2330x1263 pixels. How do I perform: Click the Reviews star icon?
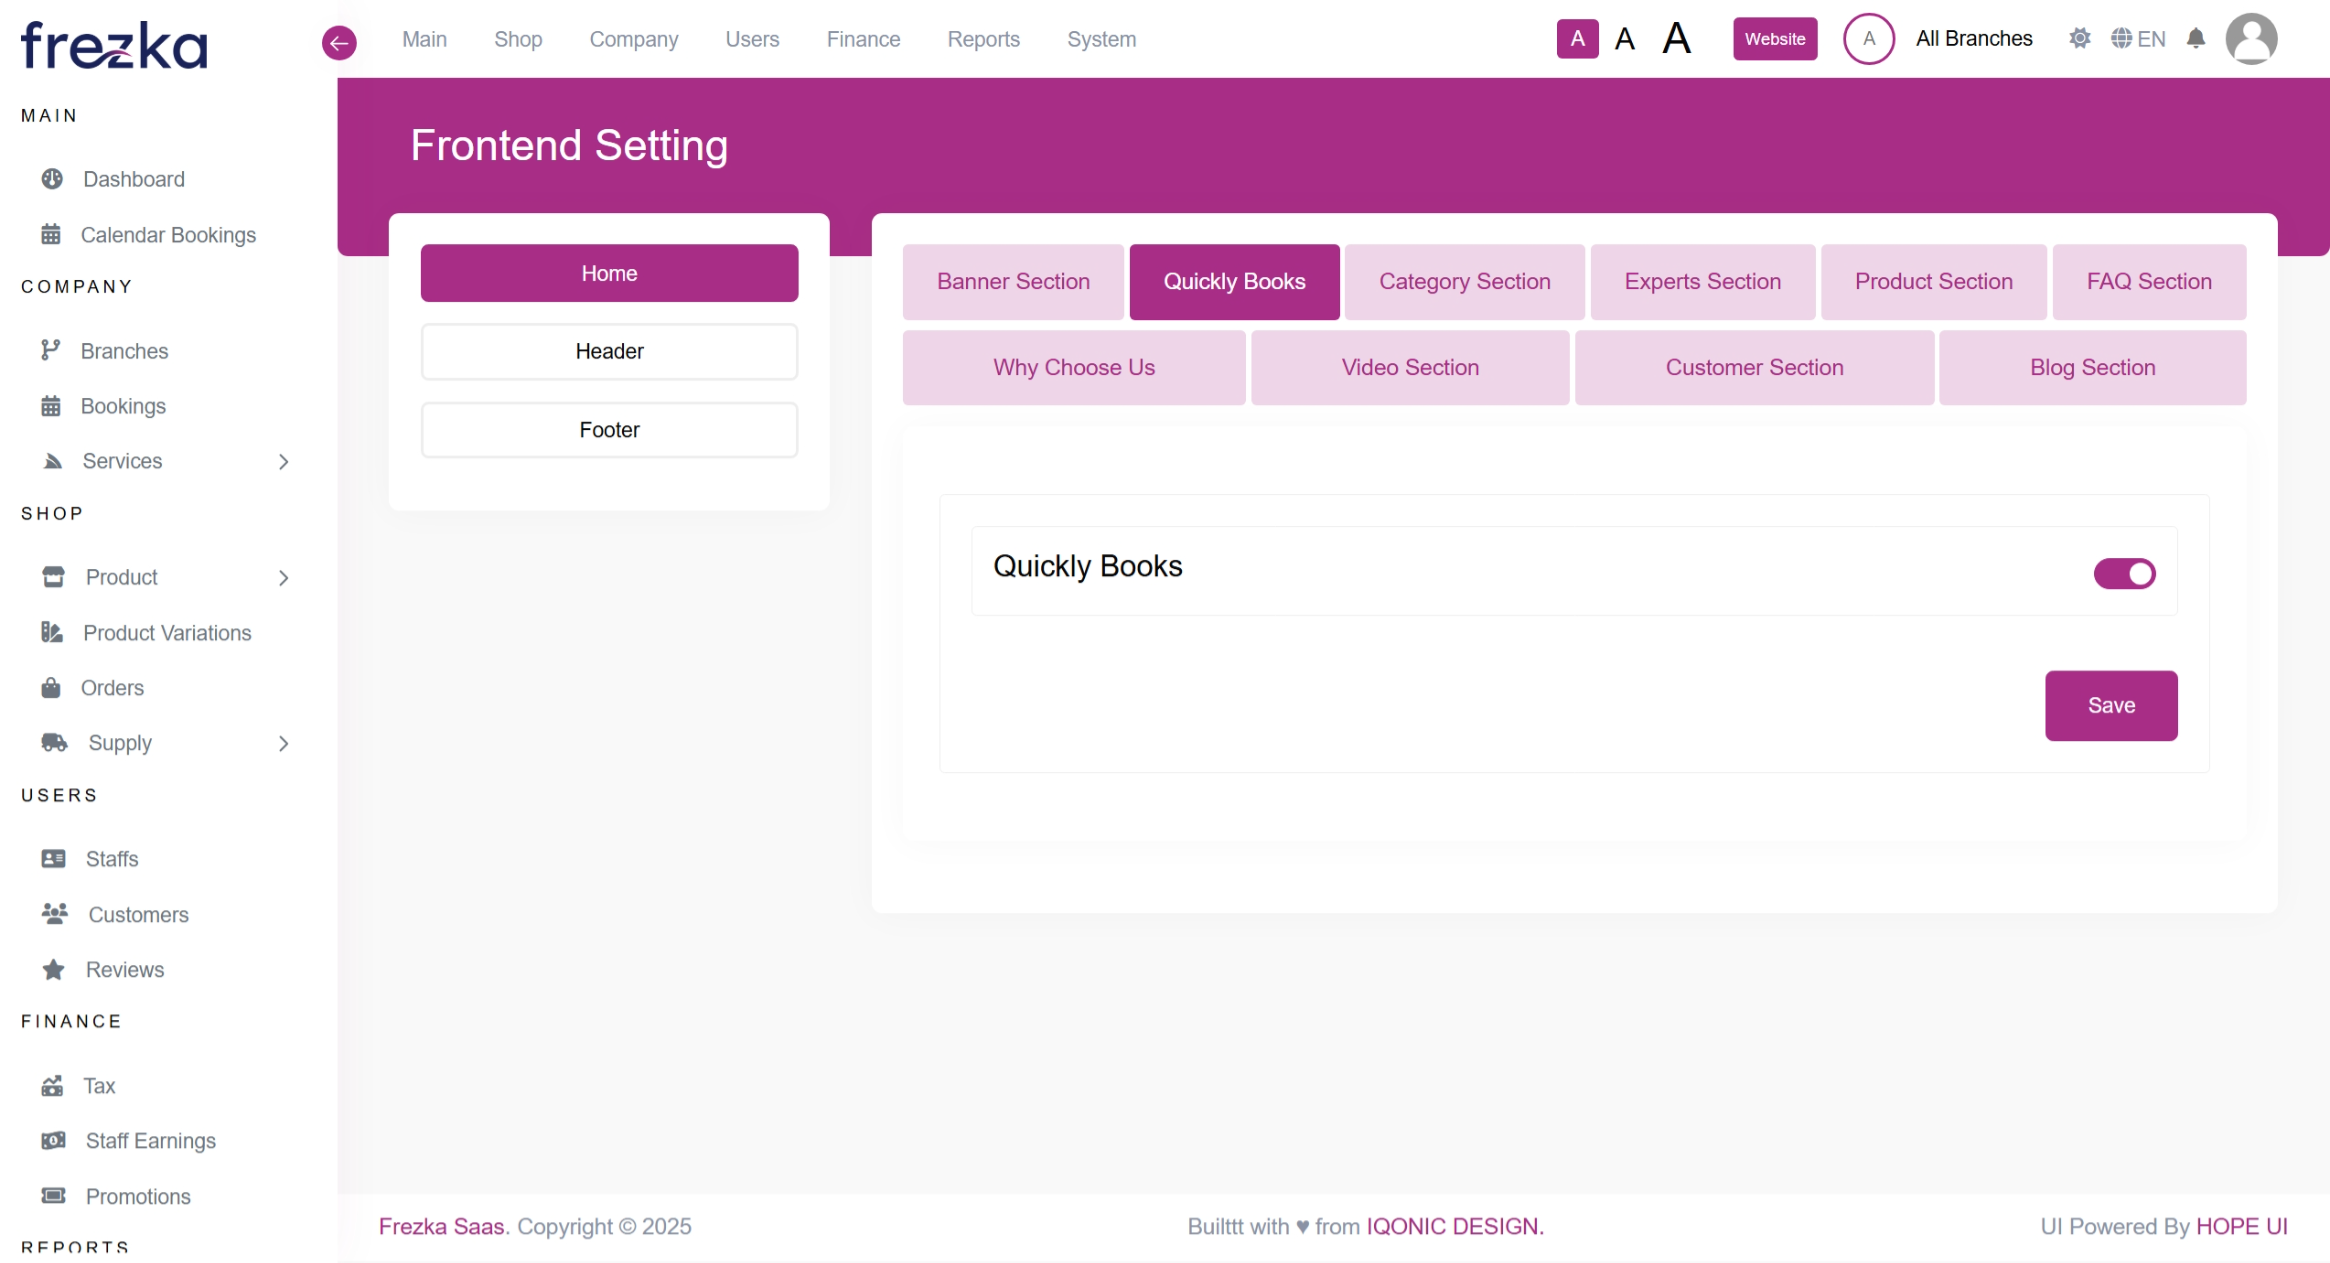[54, 970]
